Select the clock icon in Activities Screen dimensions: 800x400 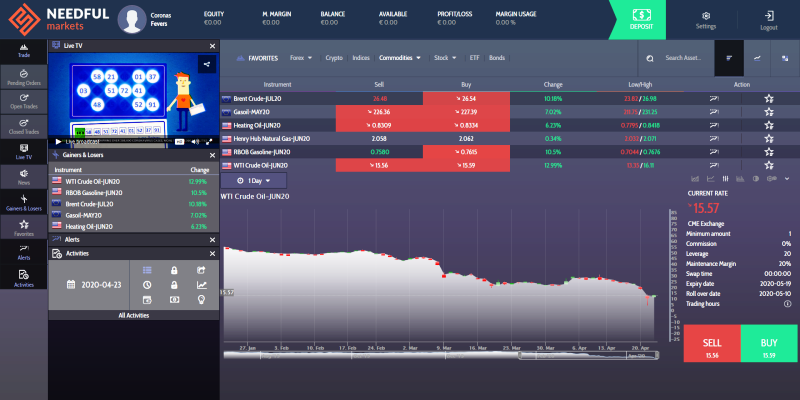click(x=147, y=285)
